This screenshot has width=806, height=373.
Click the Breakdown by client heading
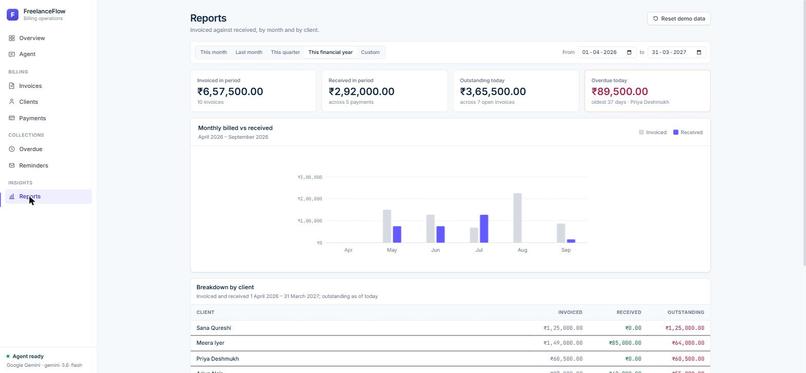pos(225,287)
